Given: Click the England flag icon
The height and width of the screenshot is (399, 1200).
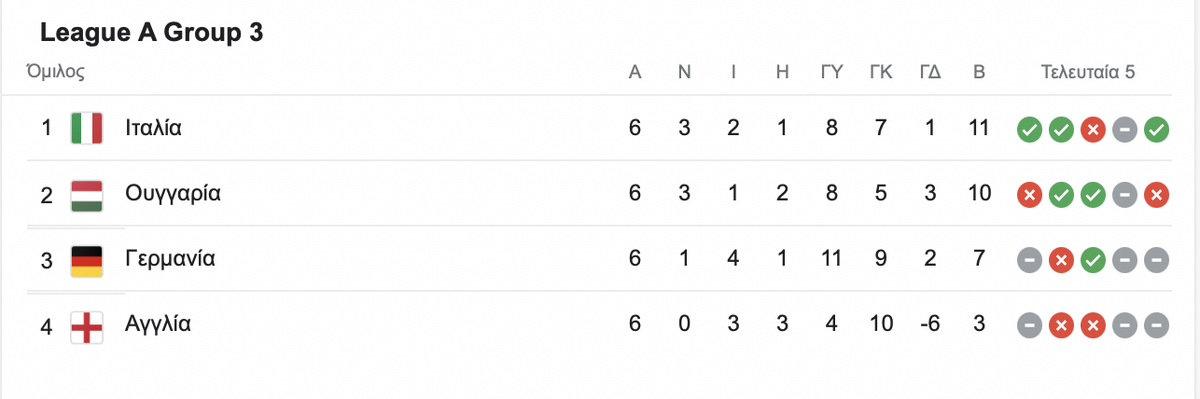Looking at the screenshot, I should (x=87, y=326).
